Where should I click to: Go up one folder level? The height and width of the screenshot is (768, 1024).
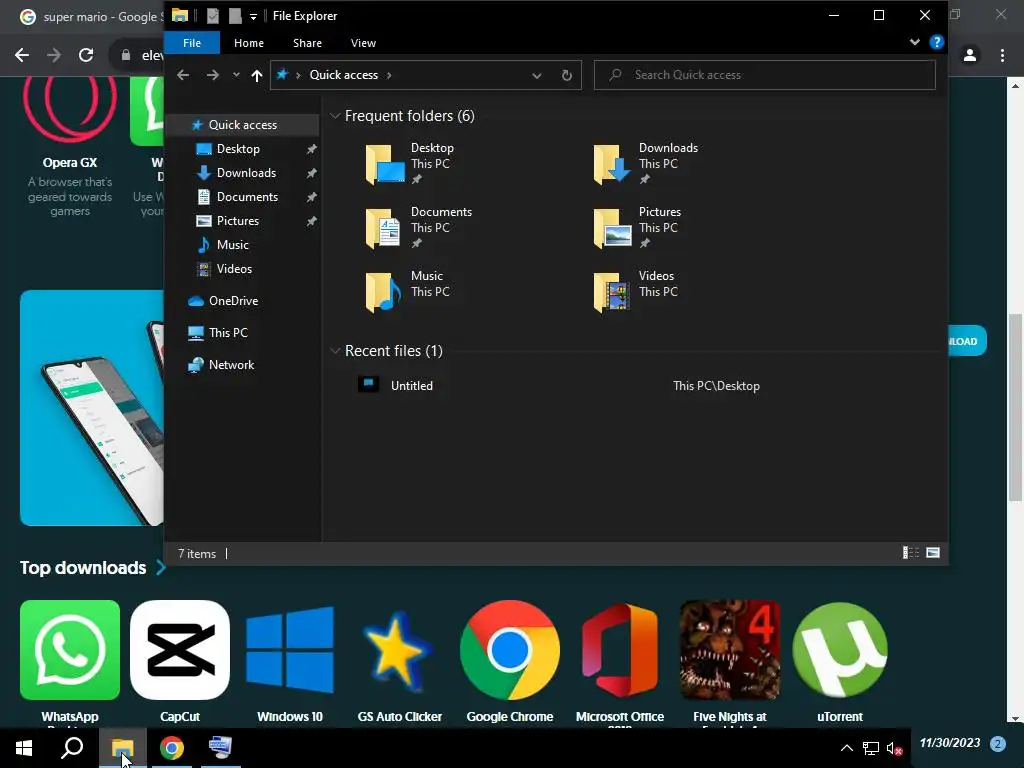pyautogui.click(x=257, y=76)
